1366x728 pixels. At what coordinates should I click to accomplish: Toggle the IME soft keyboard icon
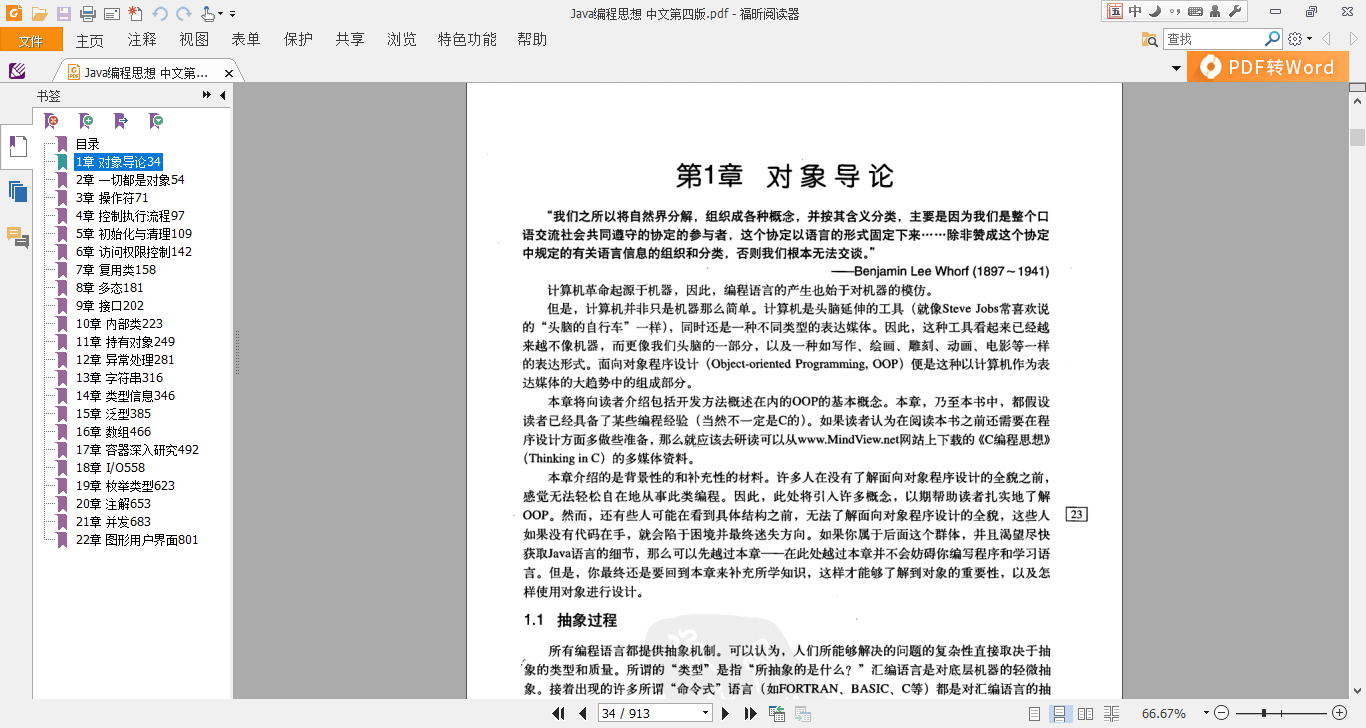[1194, 12]
